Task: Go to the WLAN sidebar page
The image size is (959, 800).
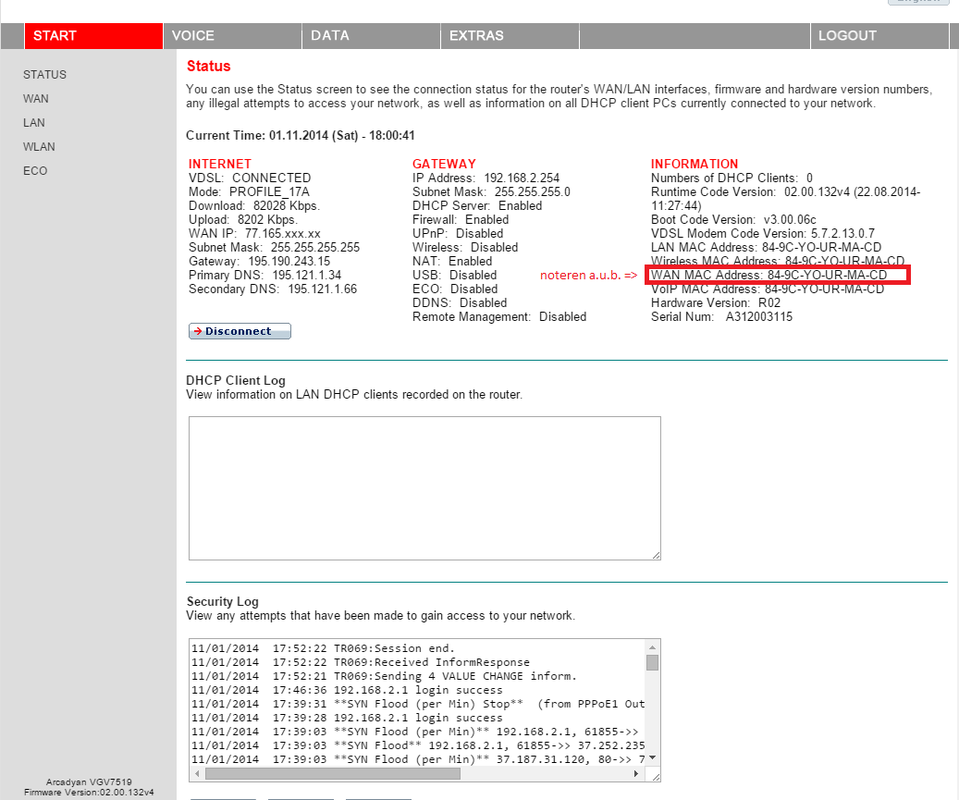Action: click(x=39, y=147)
